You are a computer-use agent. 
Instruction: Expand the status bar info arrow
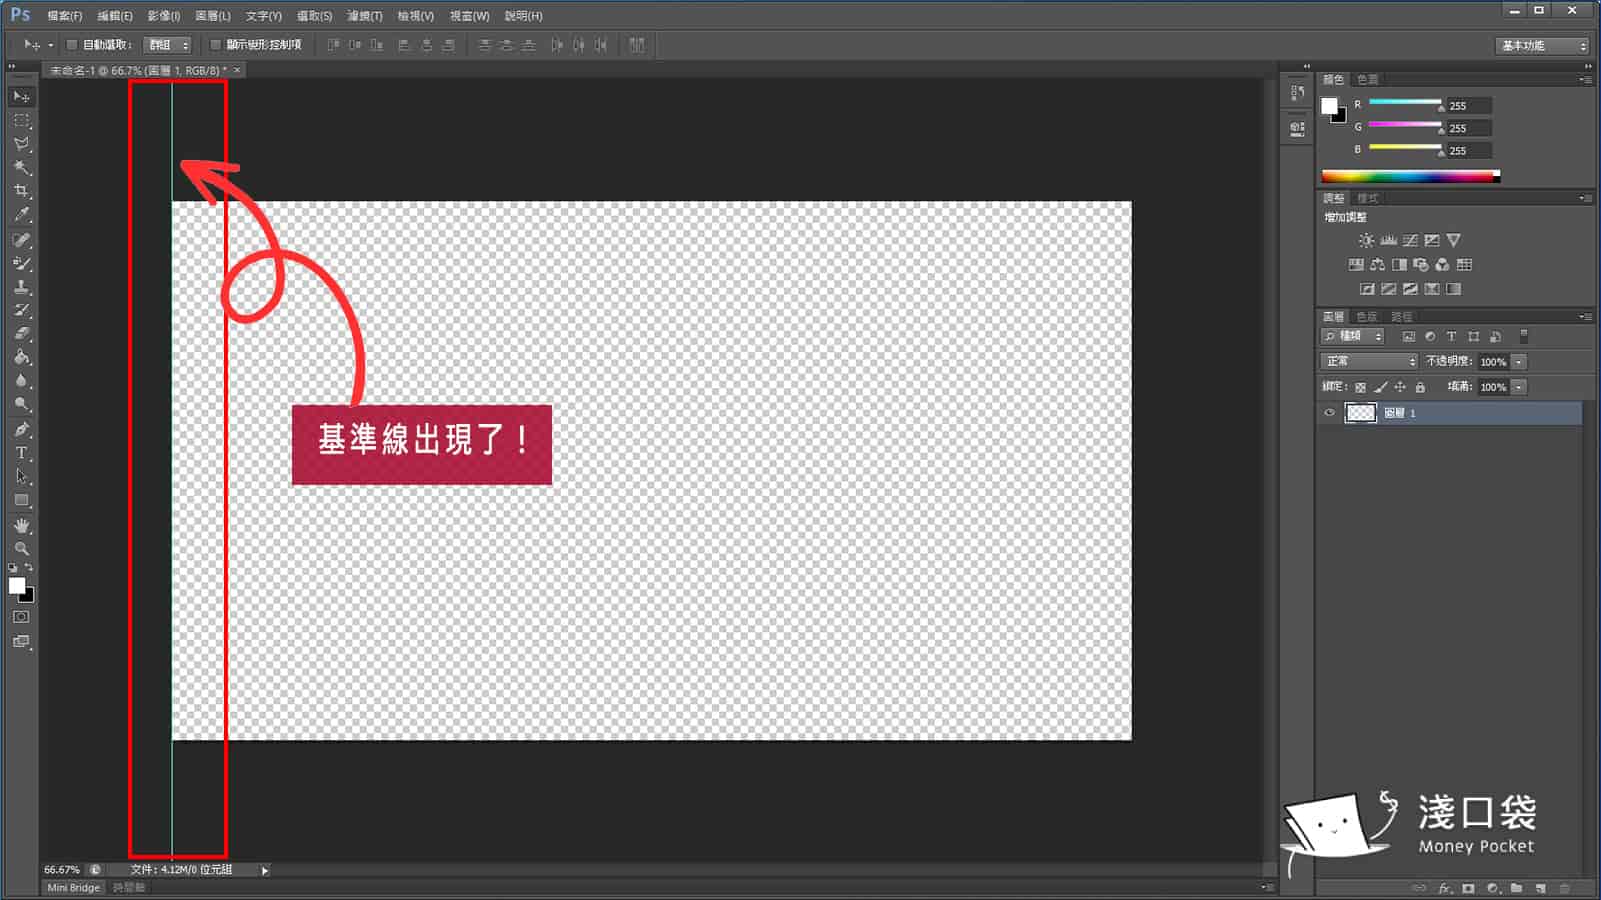[264, 869]
